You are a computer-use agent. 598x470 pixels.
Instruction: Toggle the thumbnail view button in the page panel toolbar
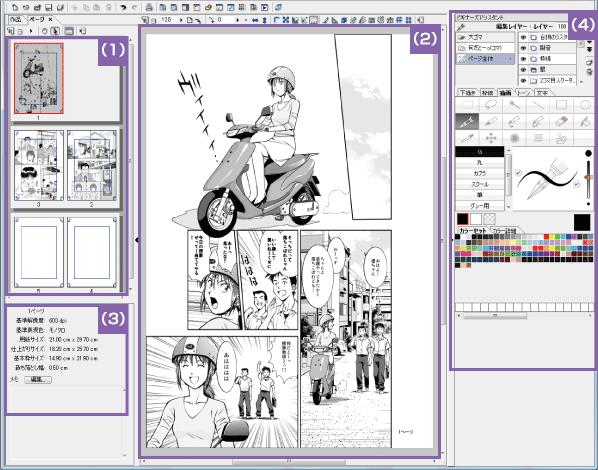69,31
